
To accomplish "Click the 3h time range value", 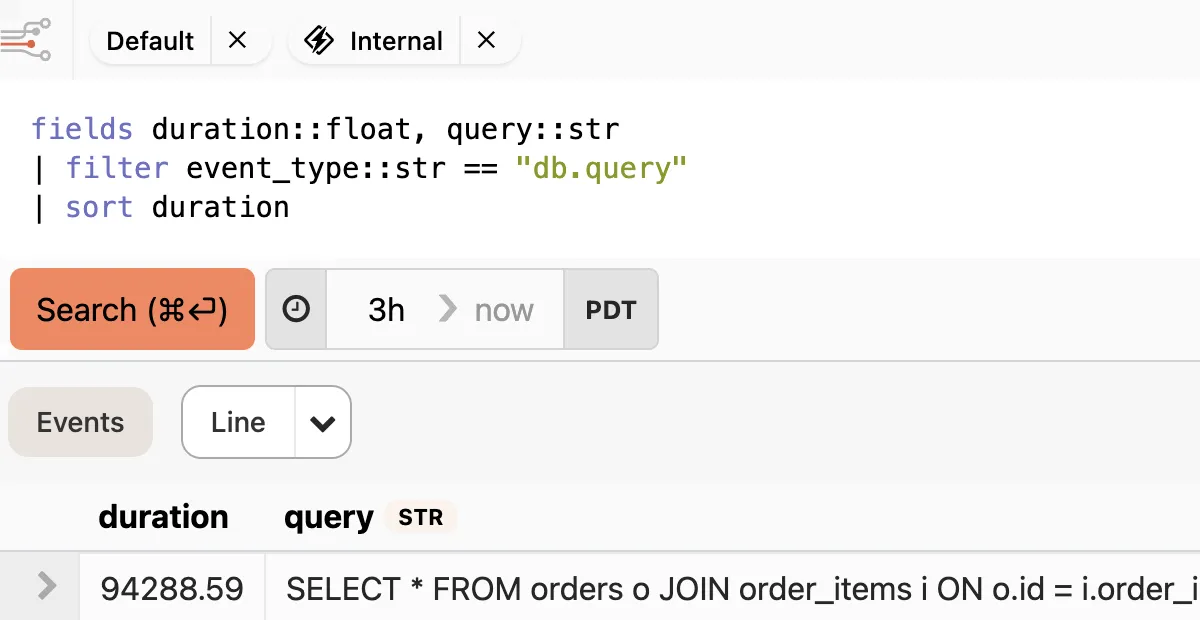I will point(386,309).
